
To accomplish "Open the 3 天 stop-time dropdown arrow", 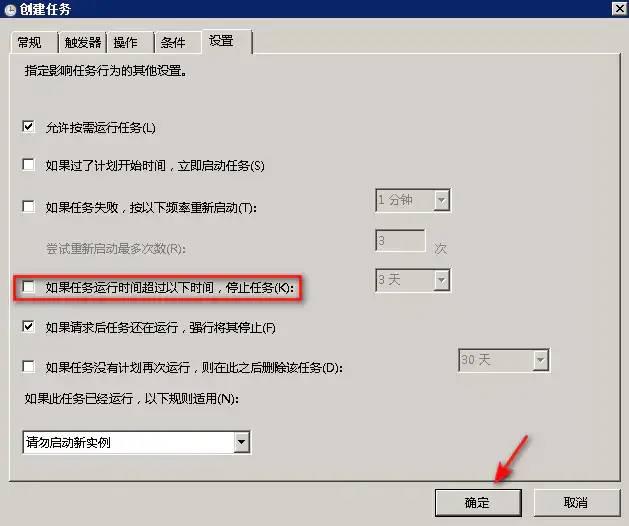I will (x=441, y=280).
